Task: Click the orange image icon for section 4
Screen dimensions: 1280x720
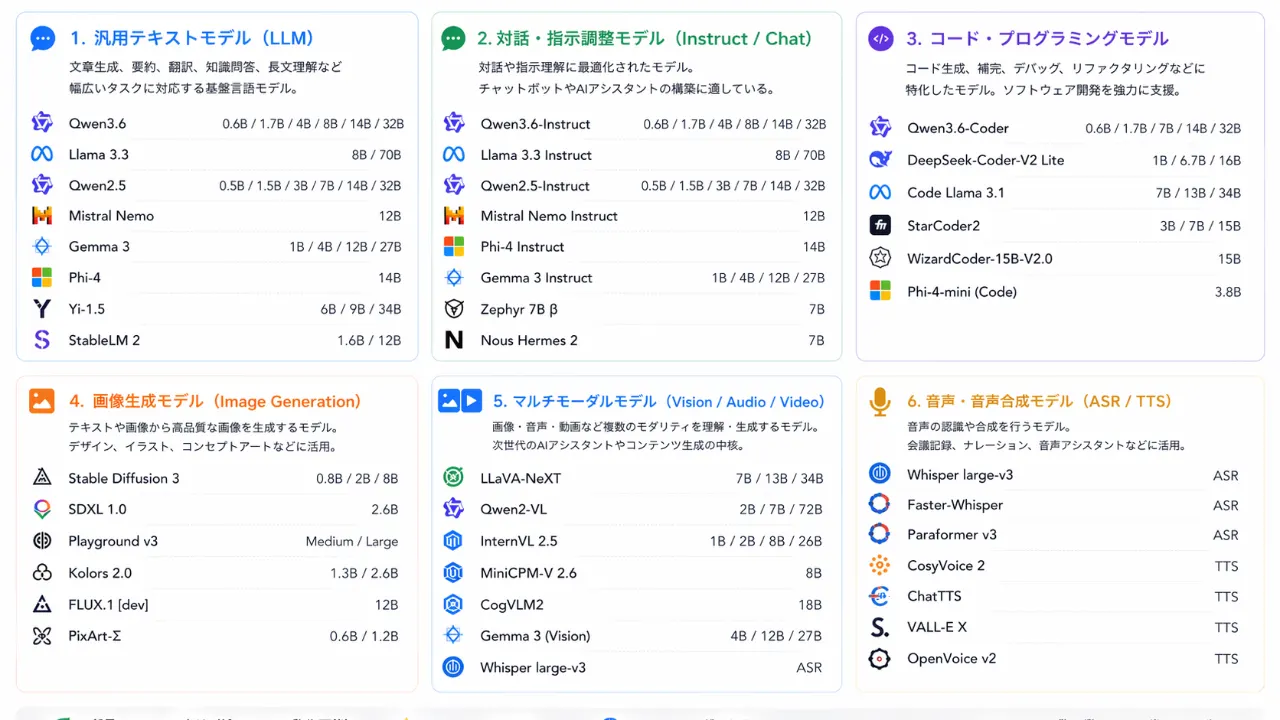Action: tap(42, 401)
